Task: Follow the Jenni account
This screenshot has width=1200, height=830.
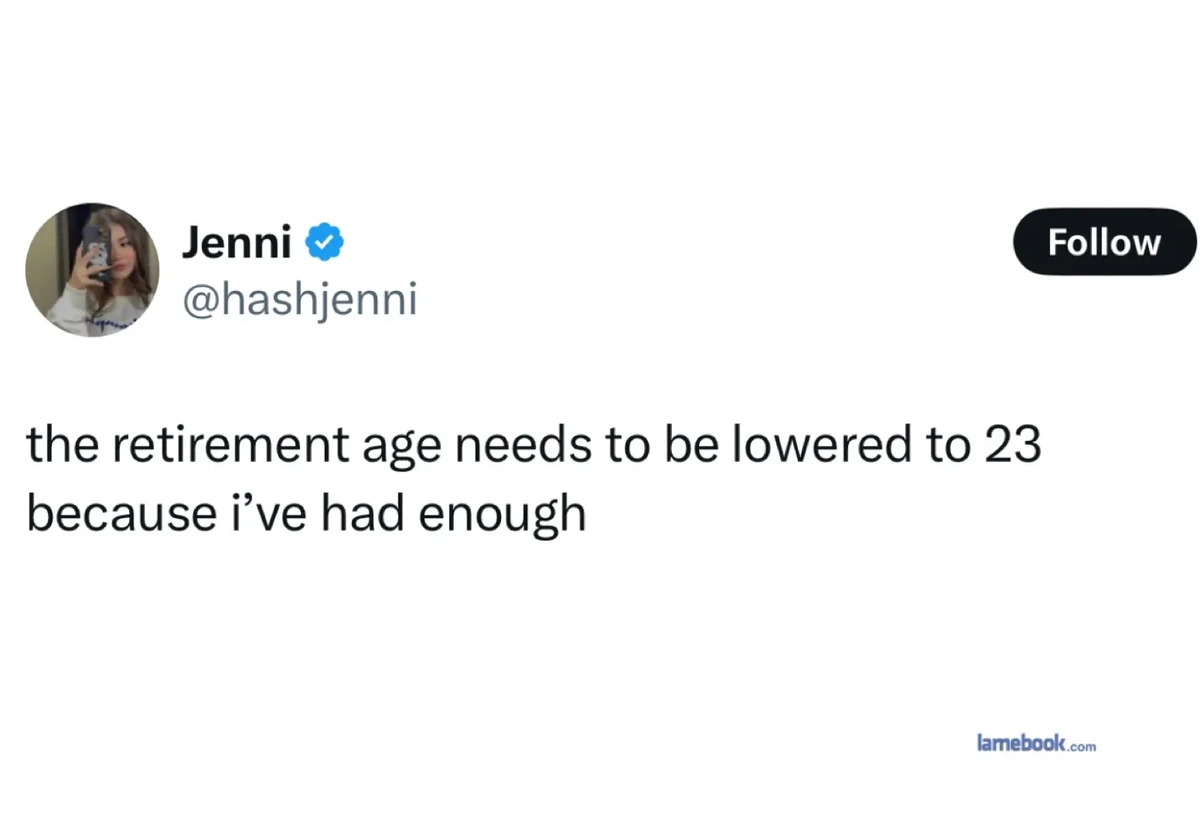Action: [1105, 242]
